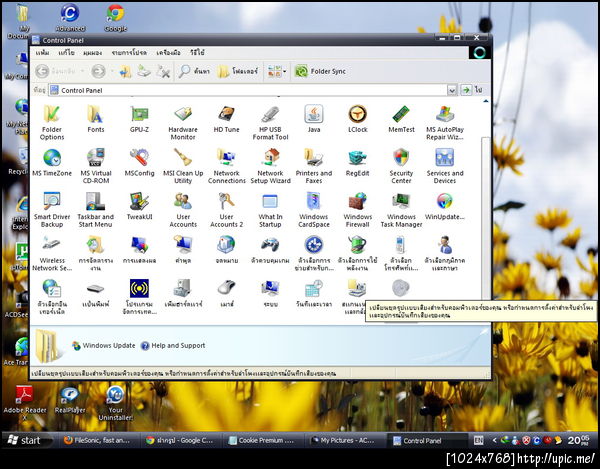Open the WinUpdate icon
The width and height of the screenshot is (600, 469).
click(x=445, y=206)
